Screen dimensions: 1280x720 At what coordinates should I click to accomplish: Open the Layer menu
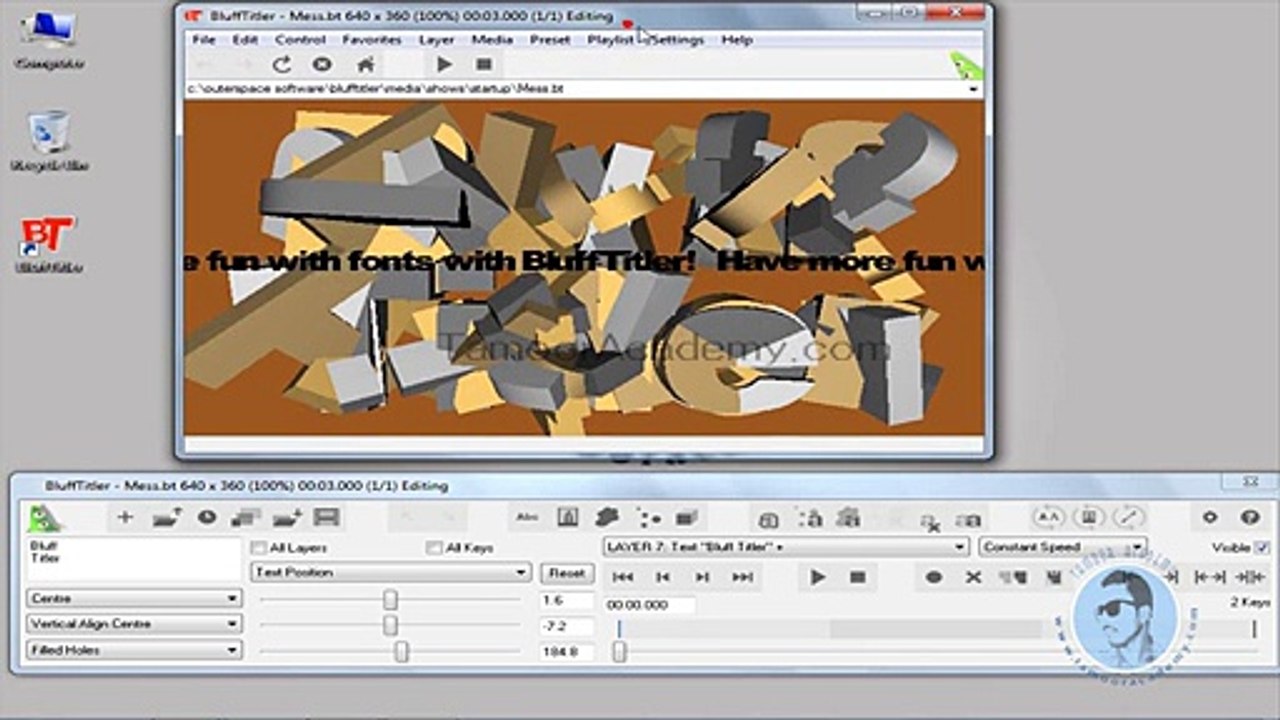[436, 40]
